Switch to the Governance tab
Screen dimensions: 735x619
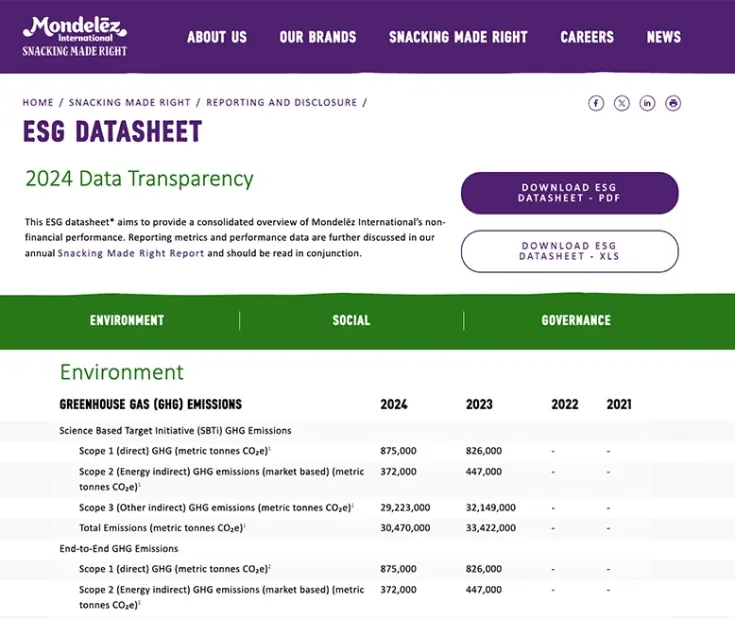click(576, 321)
